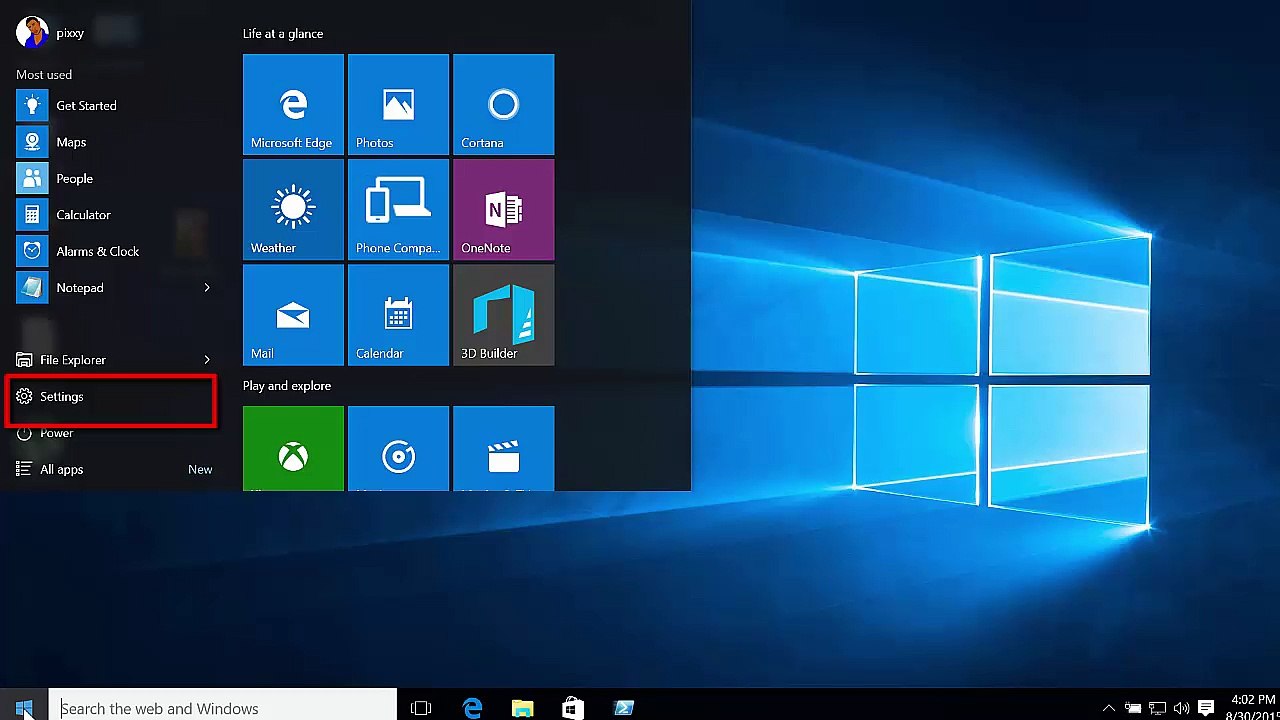This screenshot has width=1280, height=720.
Task: Click the Get Started text label
Action: 86,106
